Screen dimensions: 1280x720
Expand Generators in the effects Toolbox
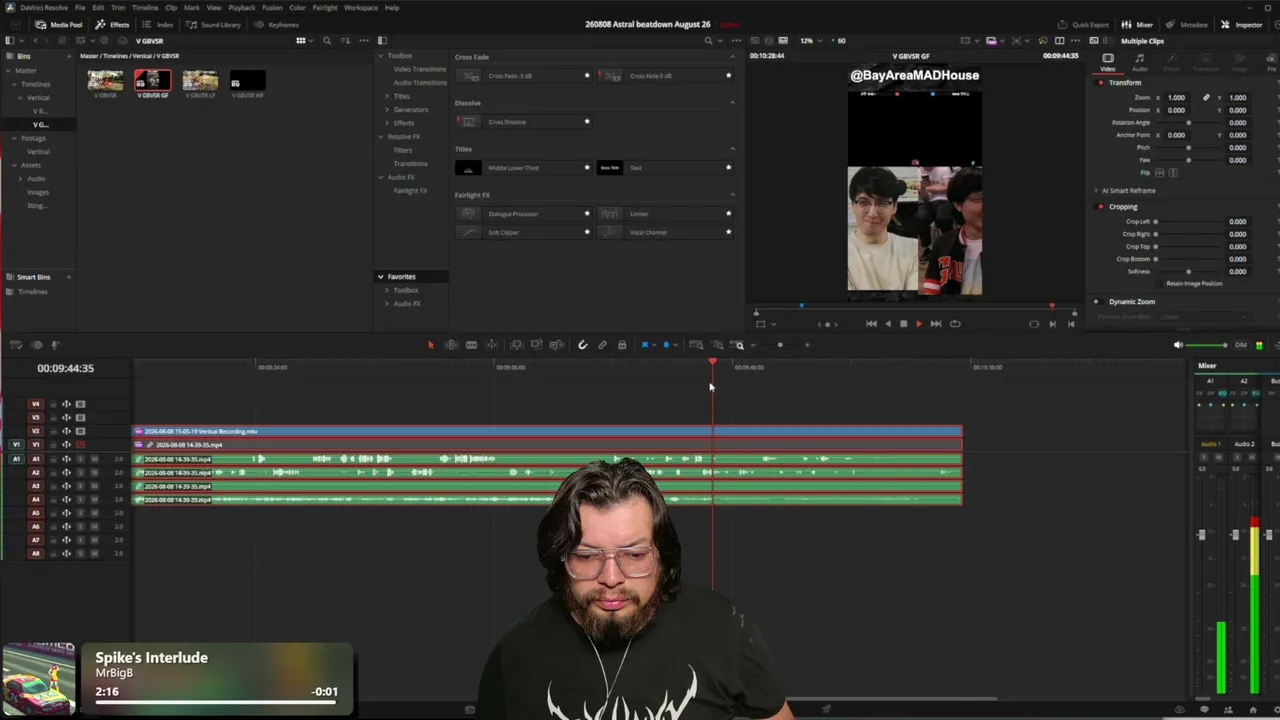pyautogui.click(x=387, y=110)
